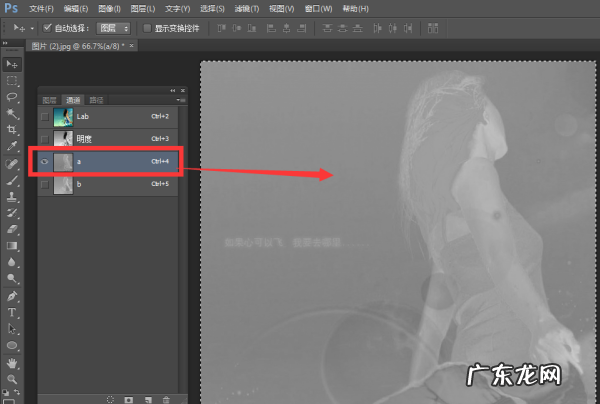Delete current channel with trash icon
The height and width of the screenshot is (404, 600).
coord(165,399)
